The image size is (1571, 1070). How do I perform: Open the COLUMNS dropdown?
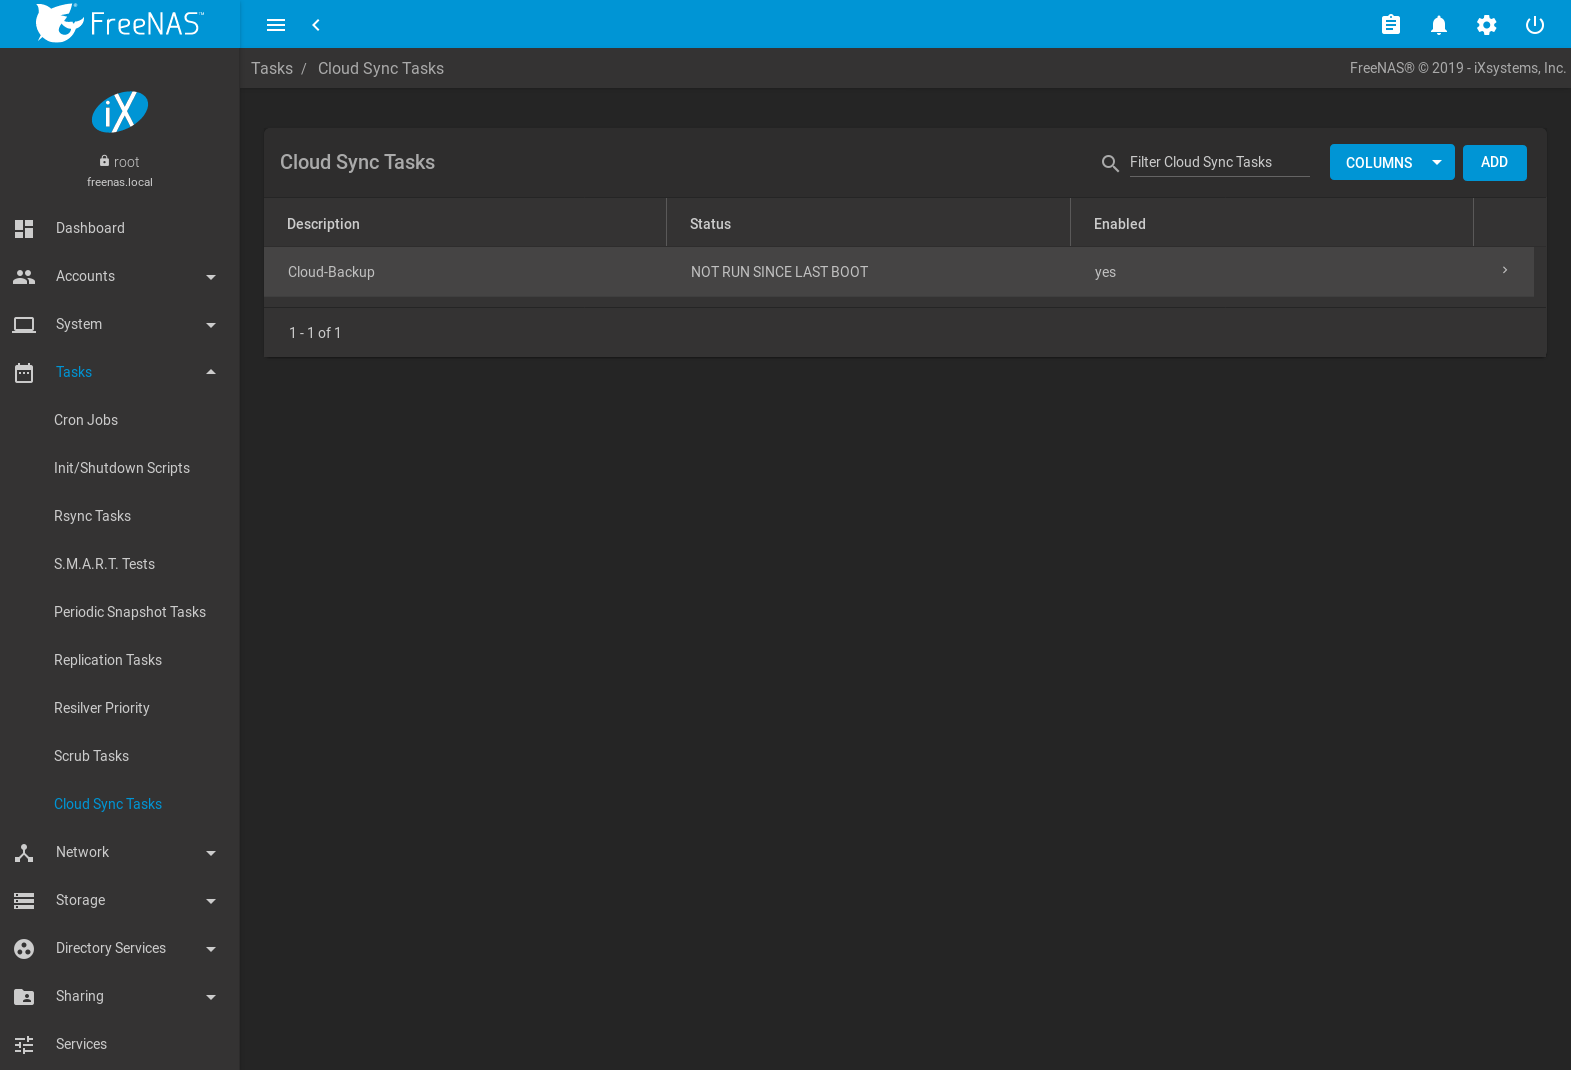[x=1392, y=162]
